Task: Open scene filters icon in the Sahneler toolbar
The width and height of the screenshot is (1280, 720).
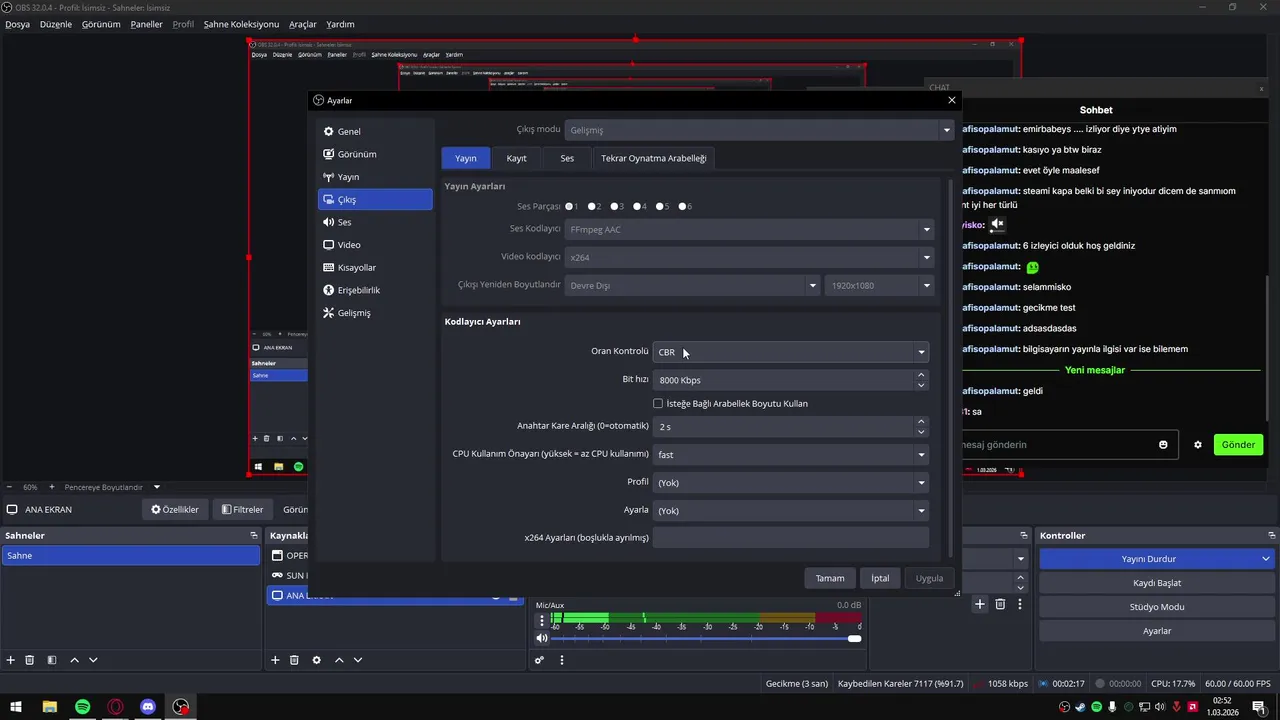Action: click(x=52, y=660)
